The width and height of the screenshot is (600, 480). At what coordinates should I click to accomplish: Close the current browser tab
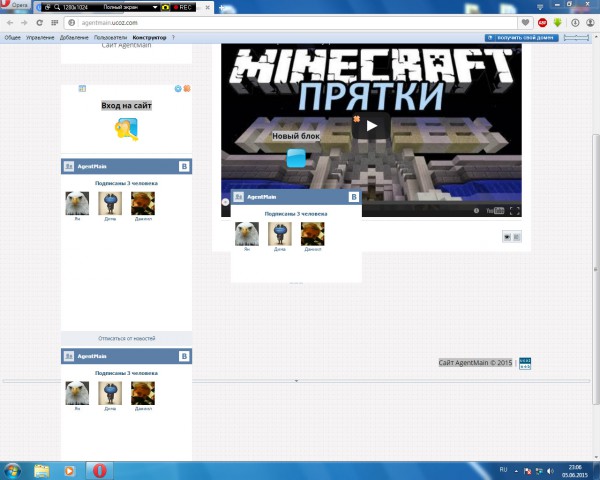pos(207,7)
